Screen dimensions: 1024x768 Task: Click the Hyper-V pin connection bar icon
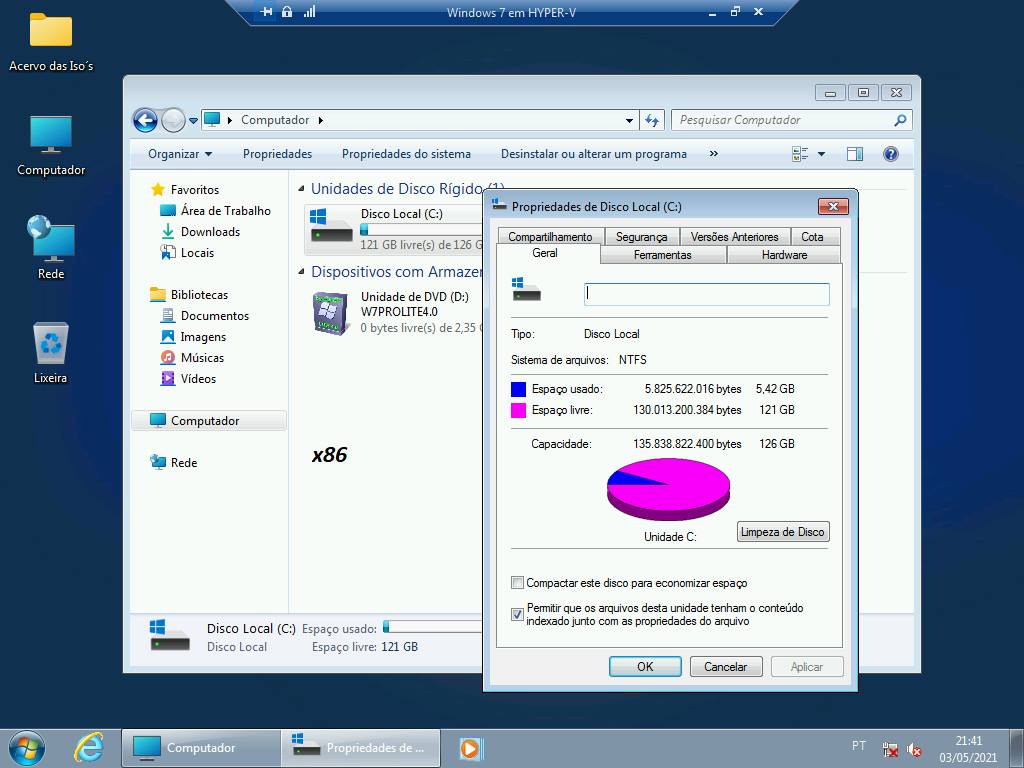coord(266,12)
